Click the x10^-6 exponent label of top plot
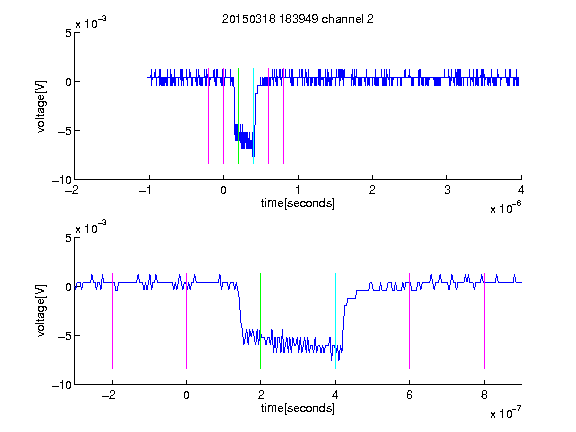 pyautogui.click(x=506, y=208)
